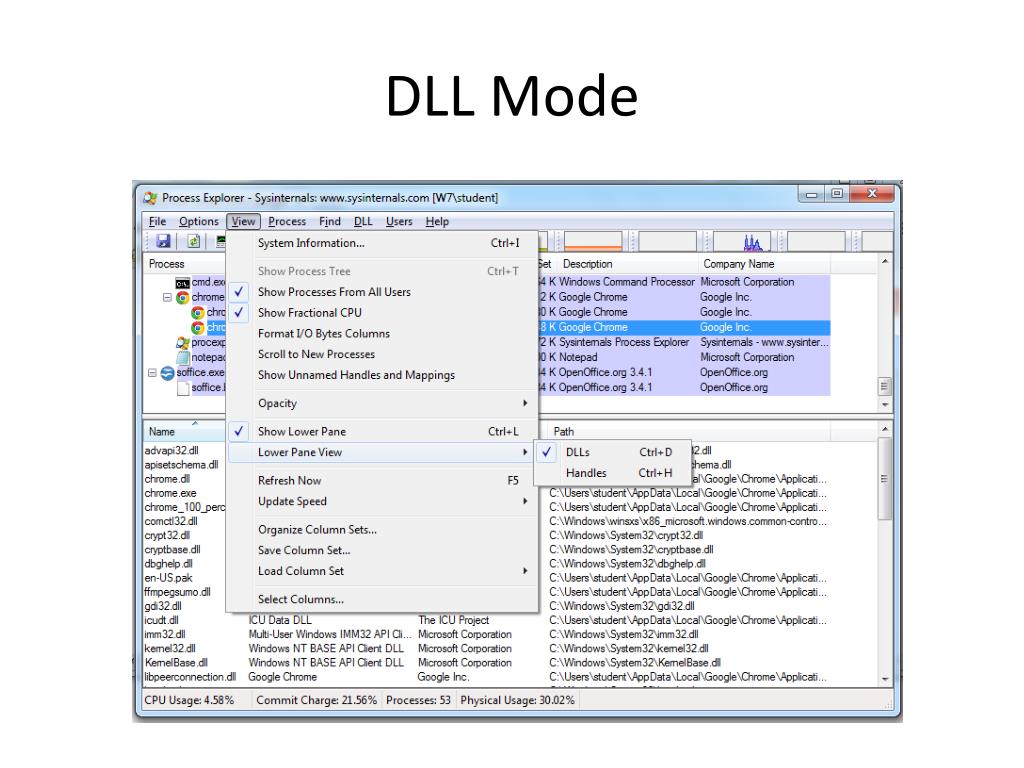Click lower pane scrollbar thumb

(885, 479)
